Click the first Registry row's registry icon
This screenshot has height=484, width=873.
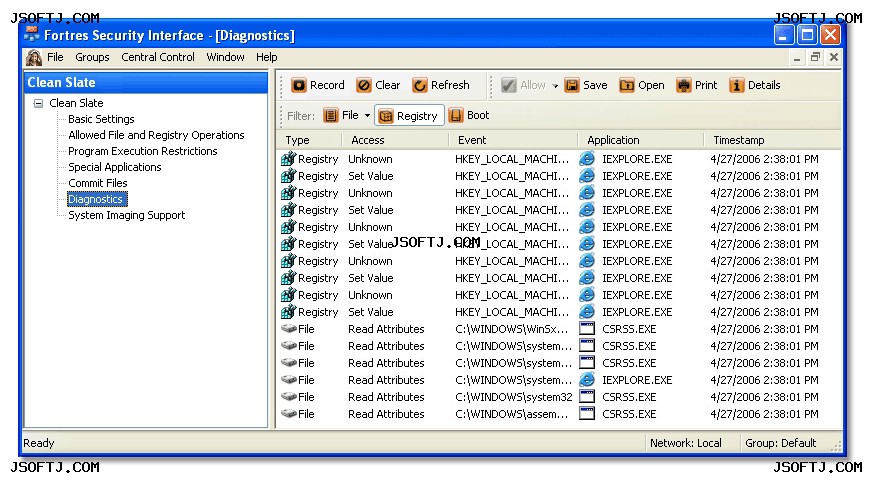pos(288,159)
